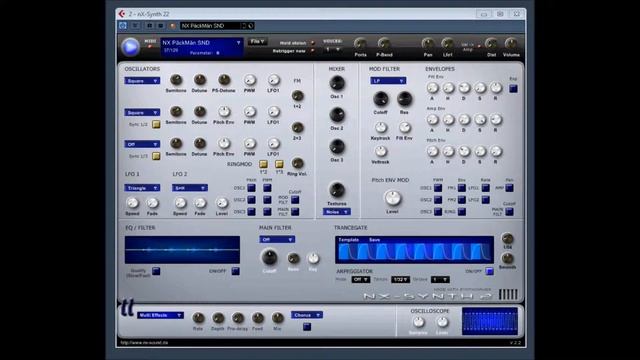Click the Dist knob in top bar
Viewport: 640px width, 360px height.
click(491, 43)
